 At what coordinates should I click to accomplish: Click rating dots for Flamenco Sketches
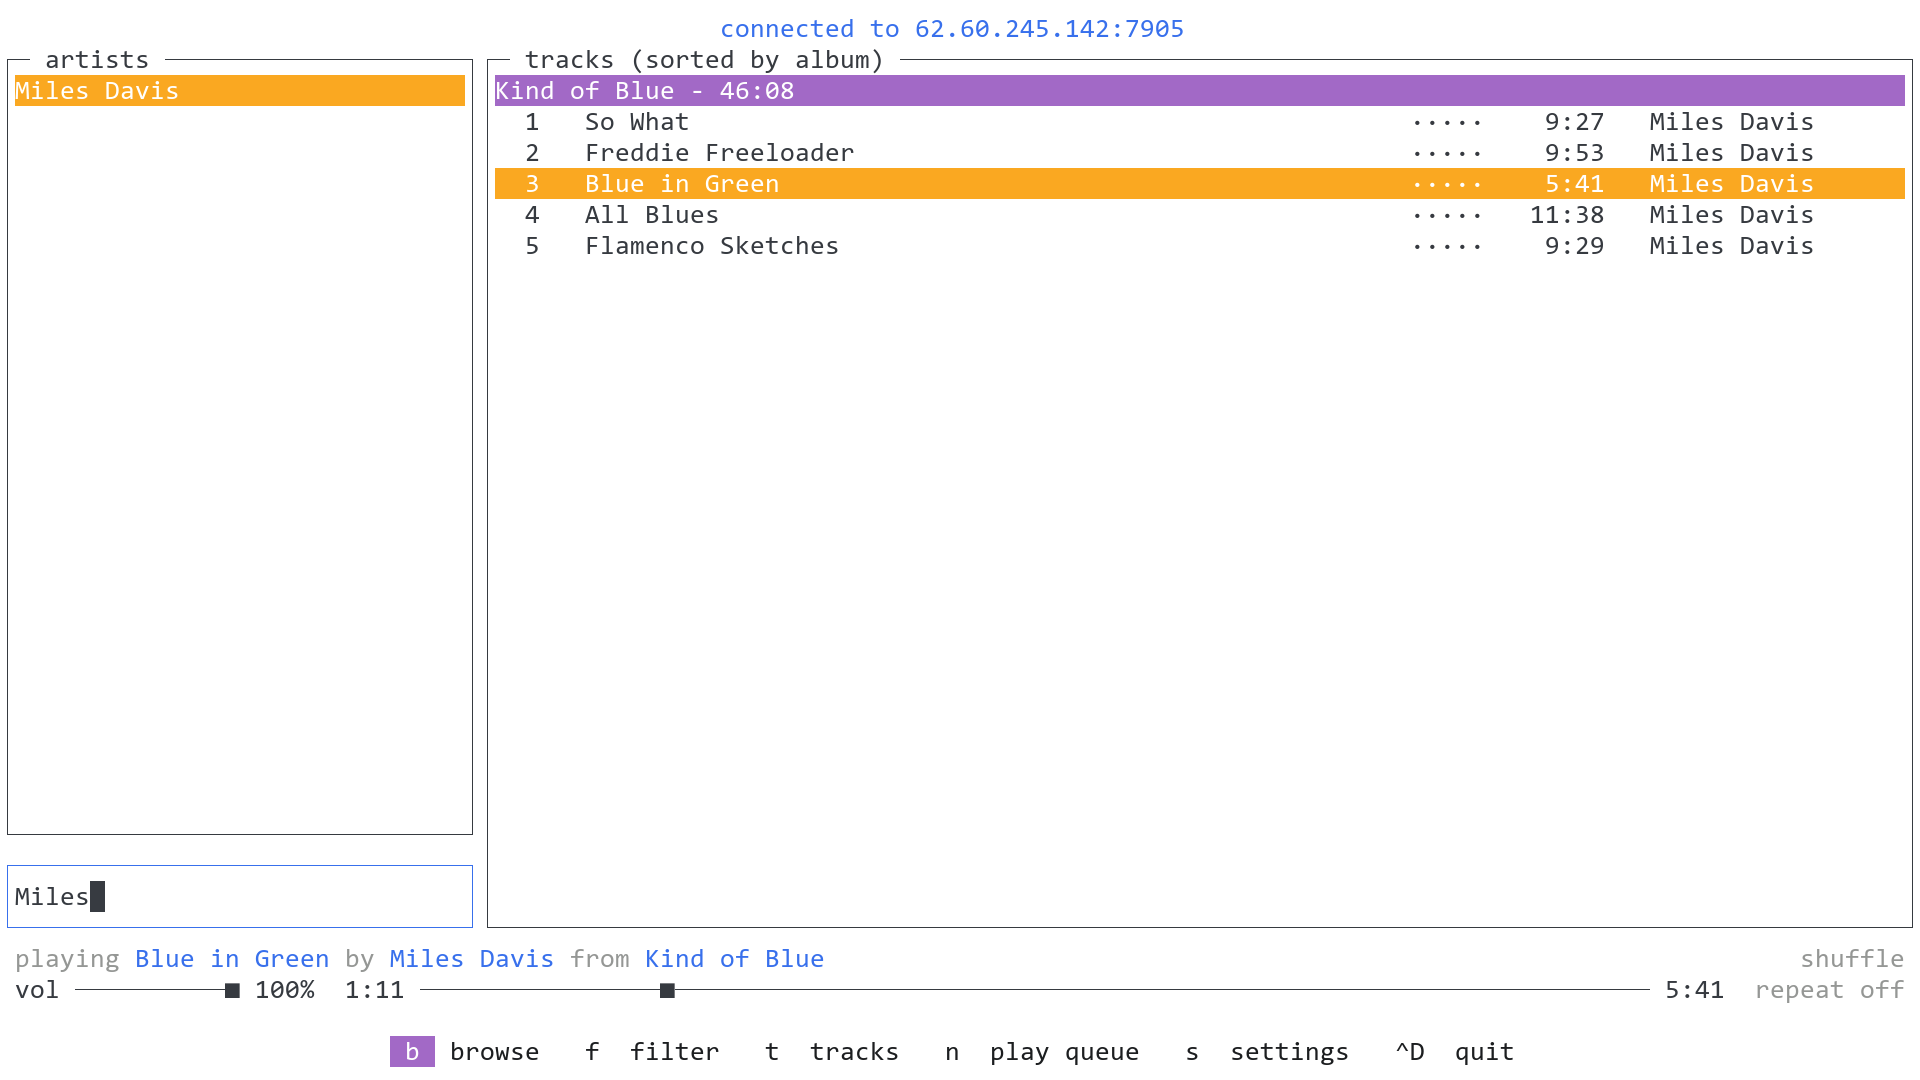pyautogui.click(x=1446, y=247)
